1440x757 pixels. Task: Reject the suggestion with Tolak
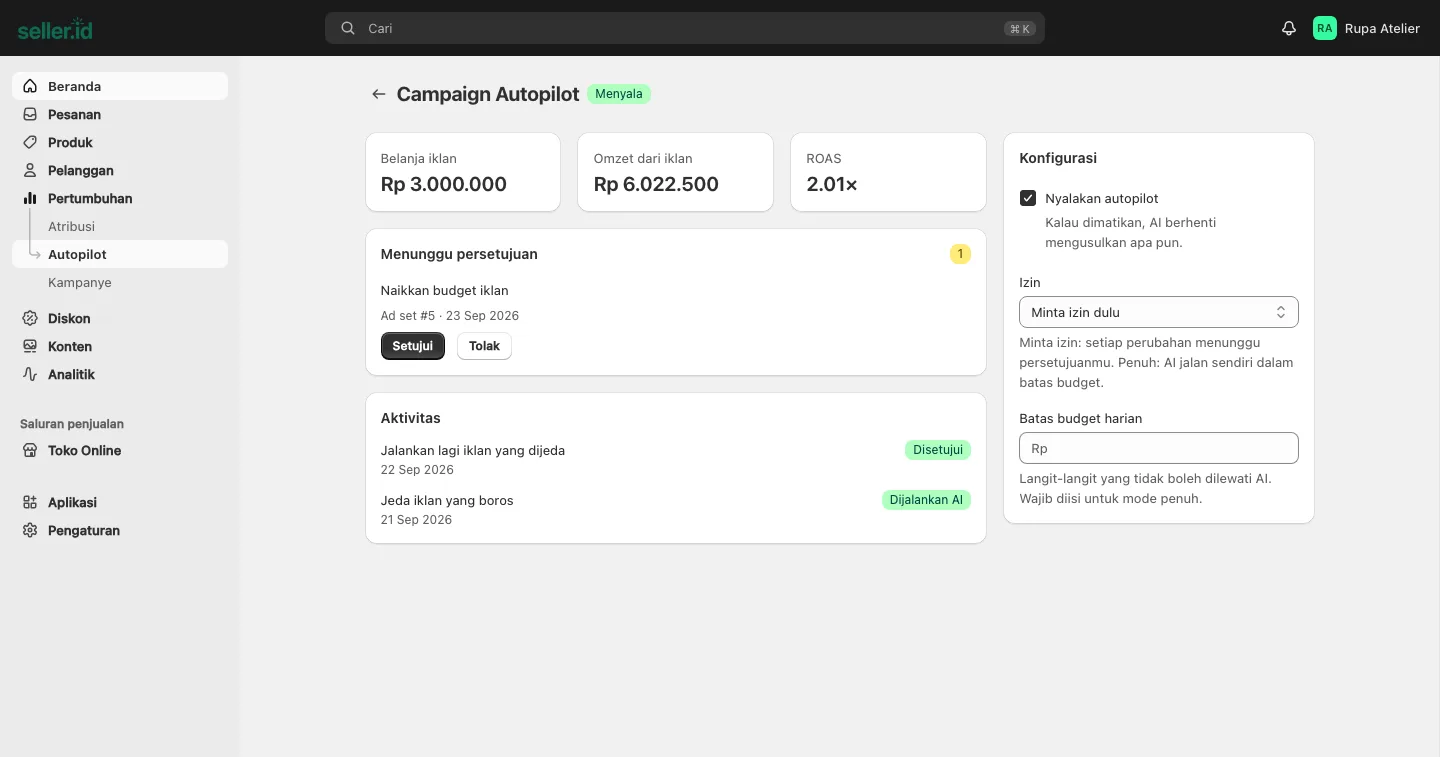(484, 346)
